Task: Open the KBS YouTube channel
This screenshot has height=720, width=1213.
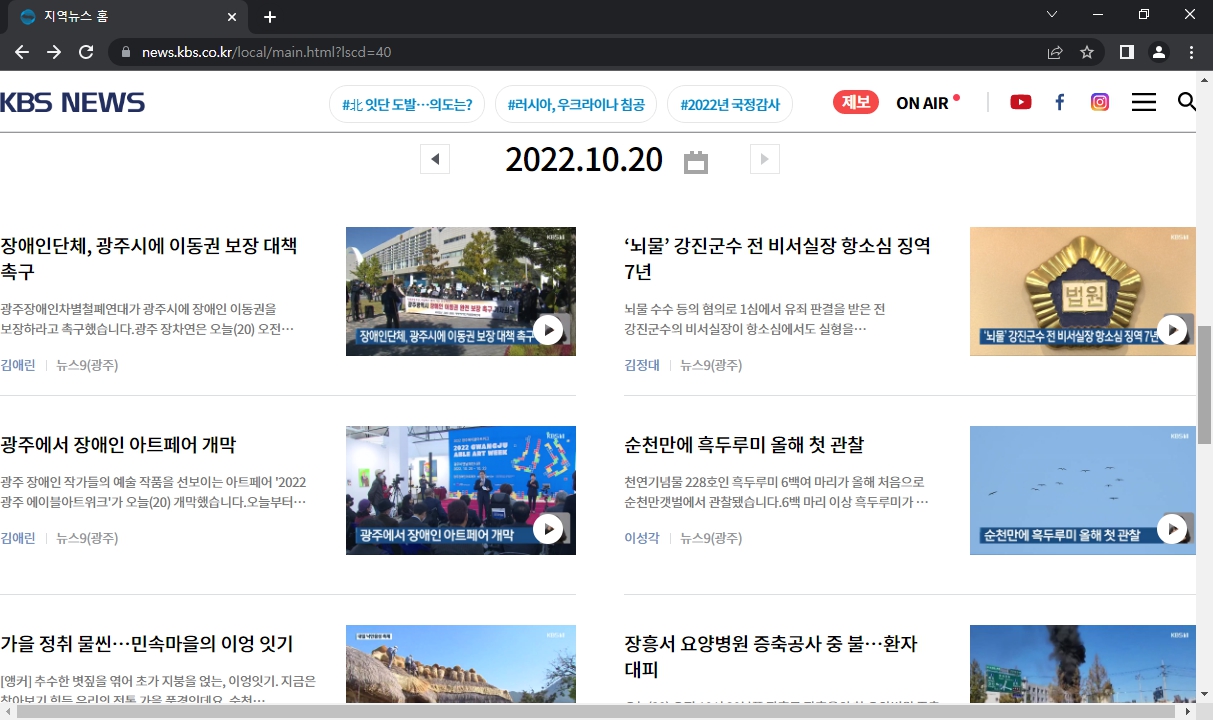Action: [x=1021, y=102]
